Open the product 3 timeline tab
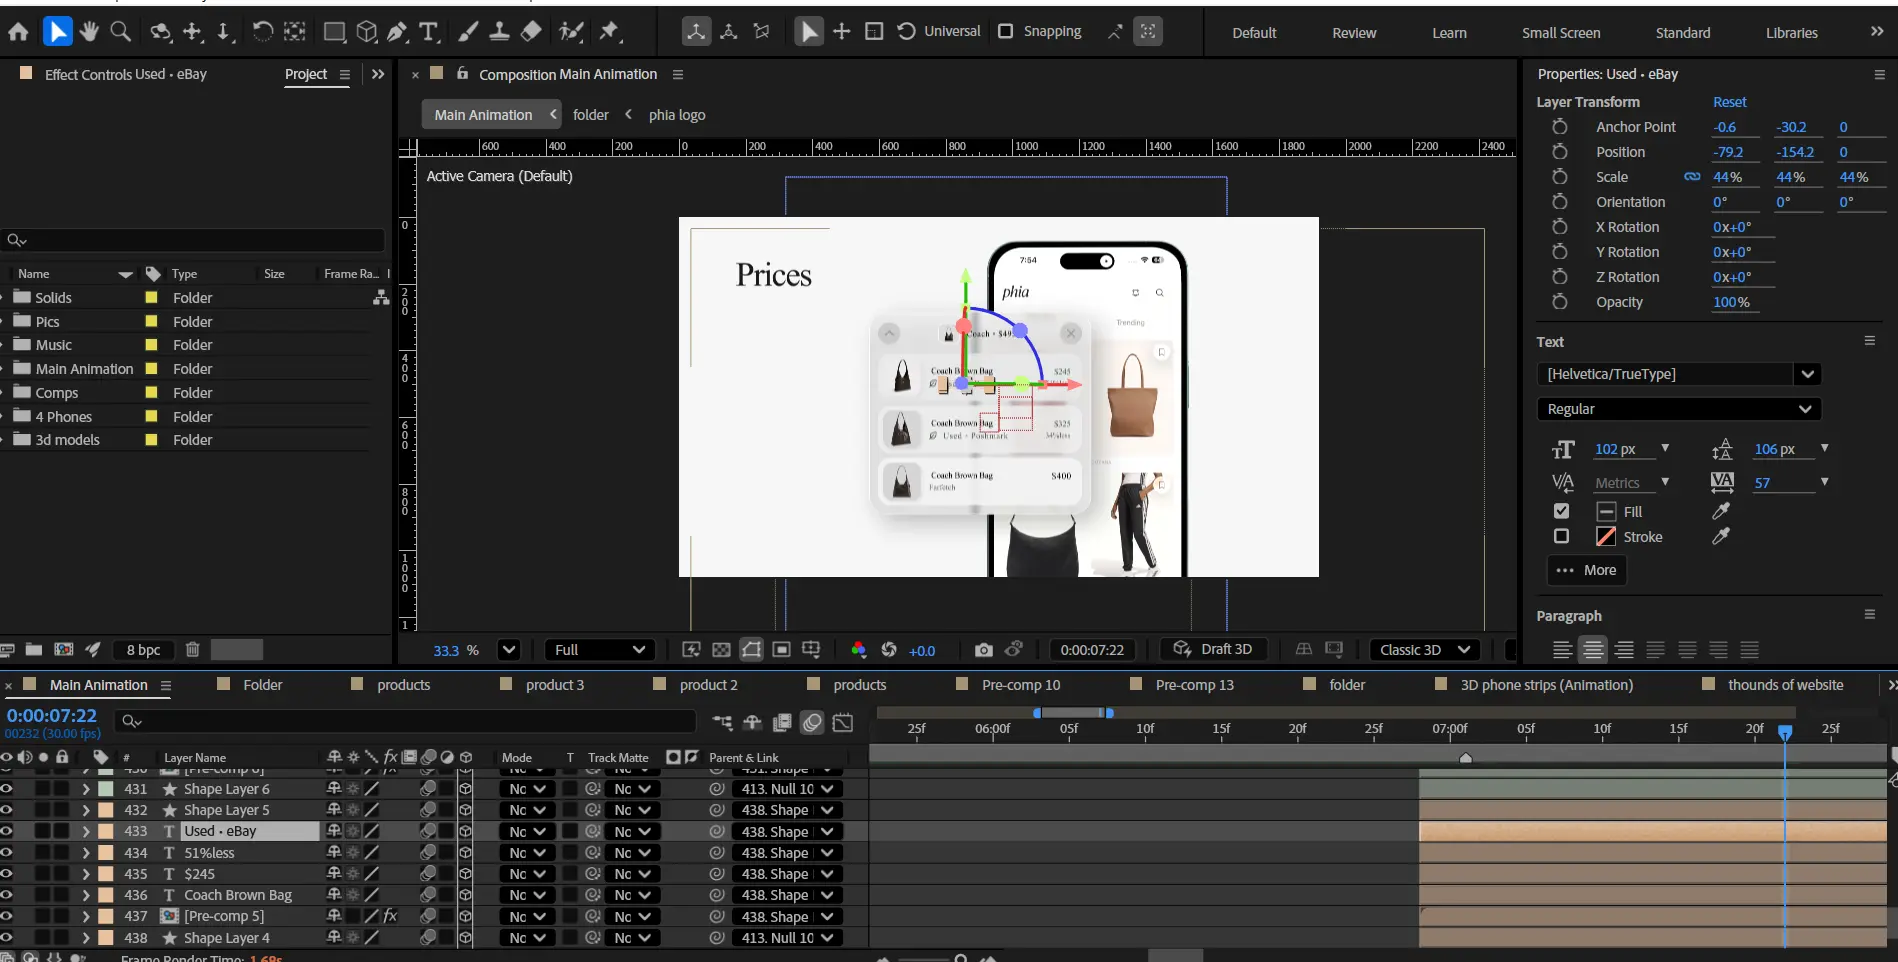 coord(554,685)
